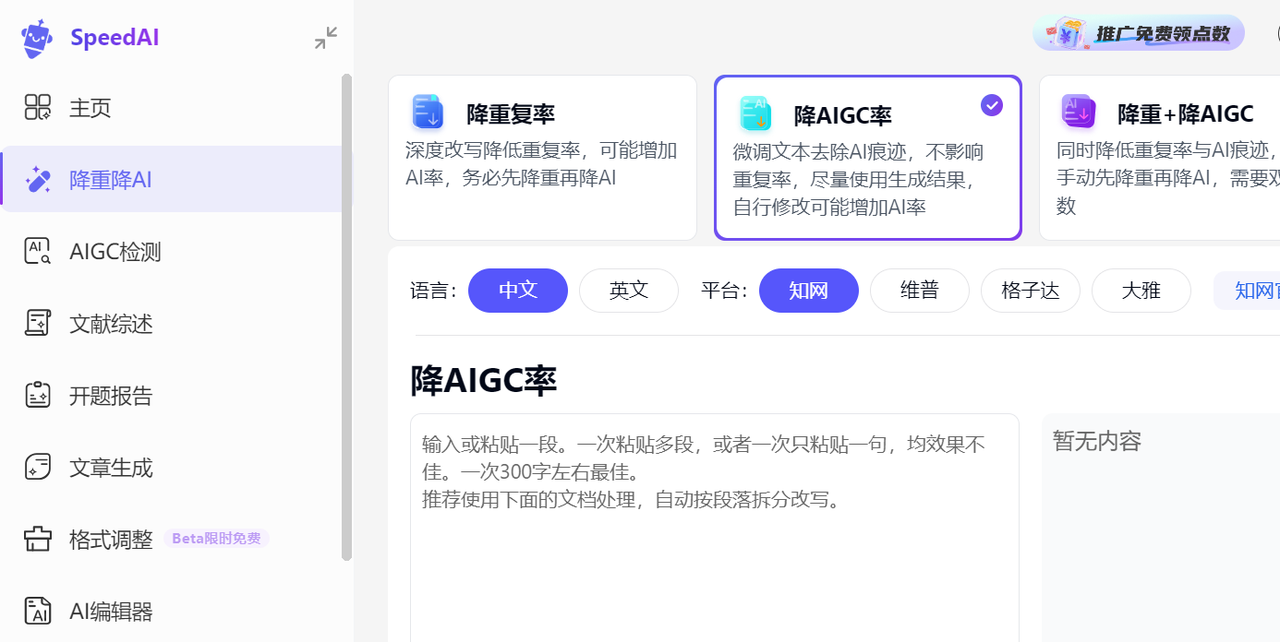
Task: Click the SpeedAI mascot logo icon
Action: click(x=37, y=38)
